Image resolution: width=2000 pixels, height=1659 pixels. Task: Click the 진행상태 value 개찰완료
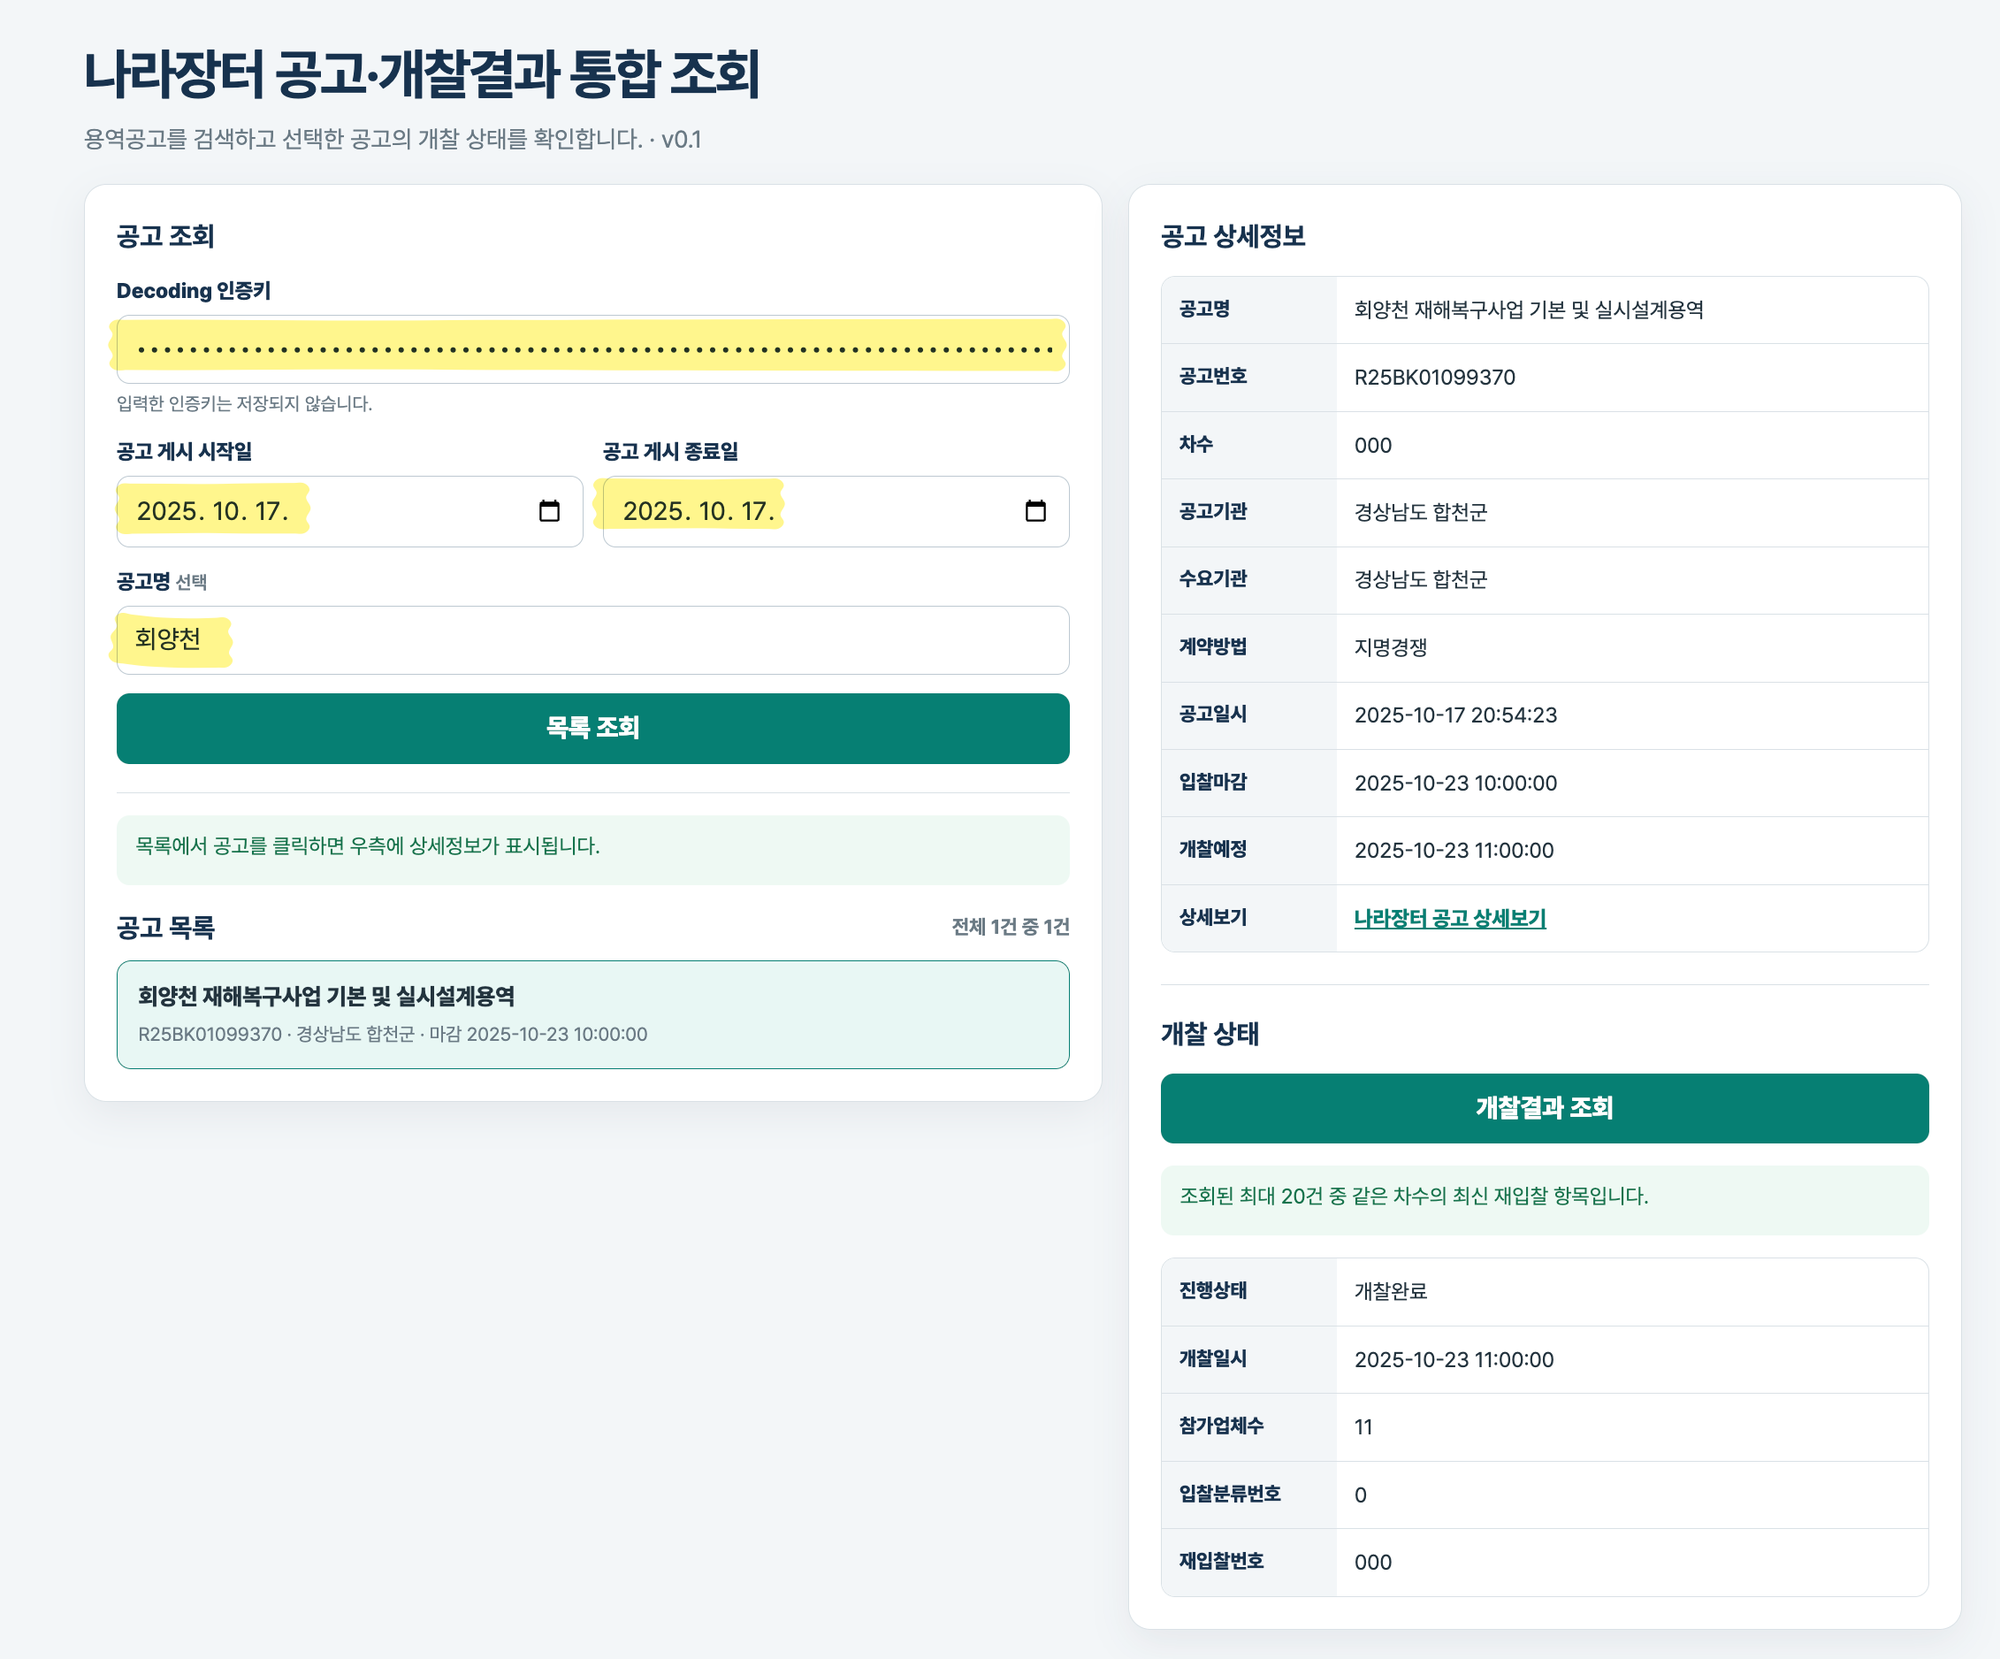tap(1391, 1291)
